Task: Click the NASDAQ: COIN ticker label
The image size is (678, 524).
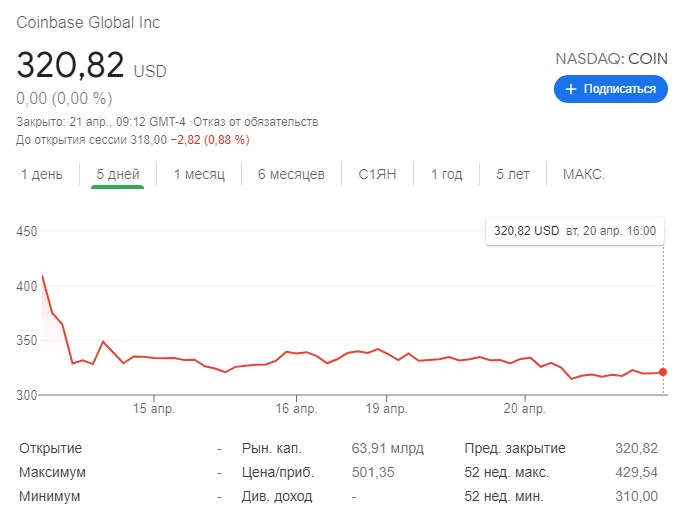Action: (611, 58)
